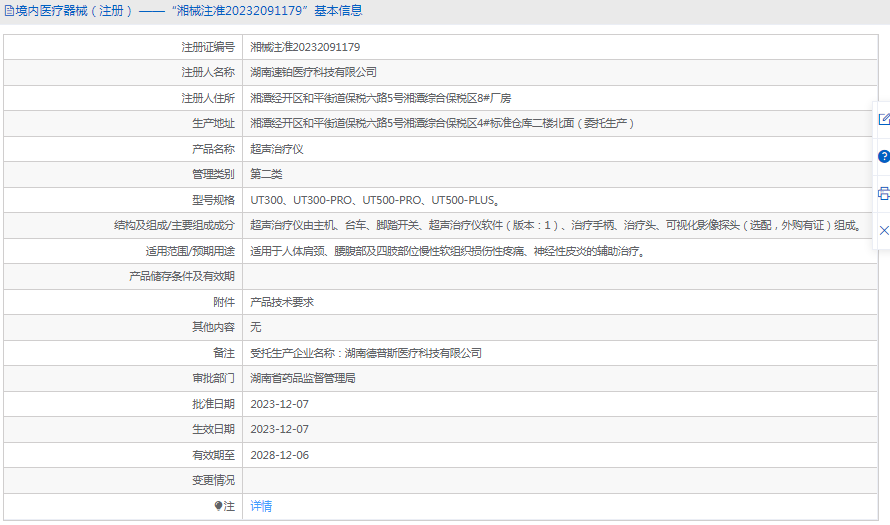Click the page title 境内医疗器械（注册）基本信息
Viewport: 890px width, 525px height.
tap(189, 11)
